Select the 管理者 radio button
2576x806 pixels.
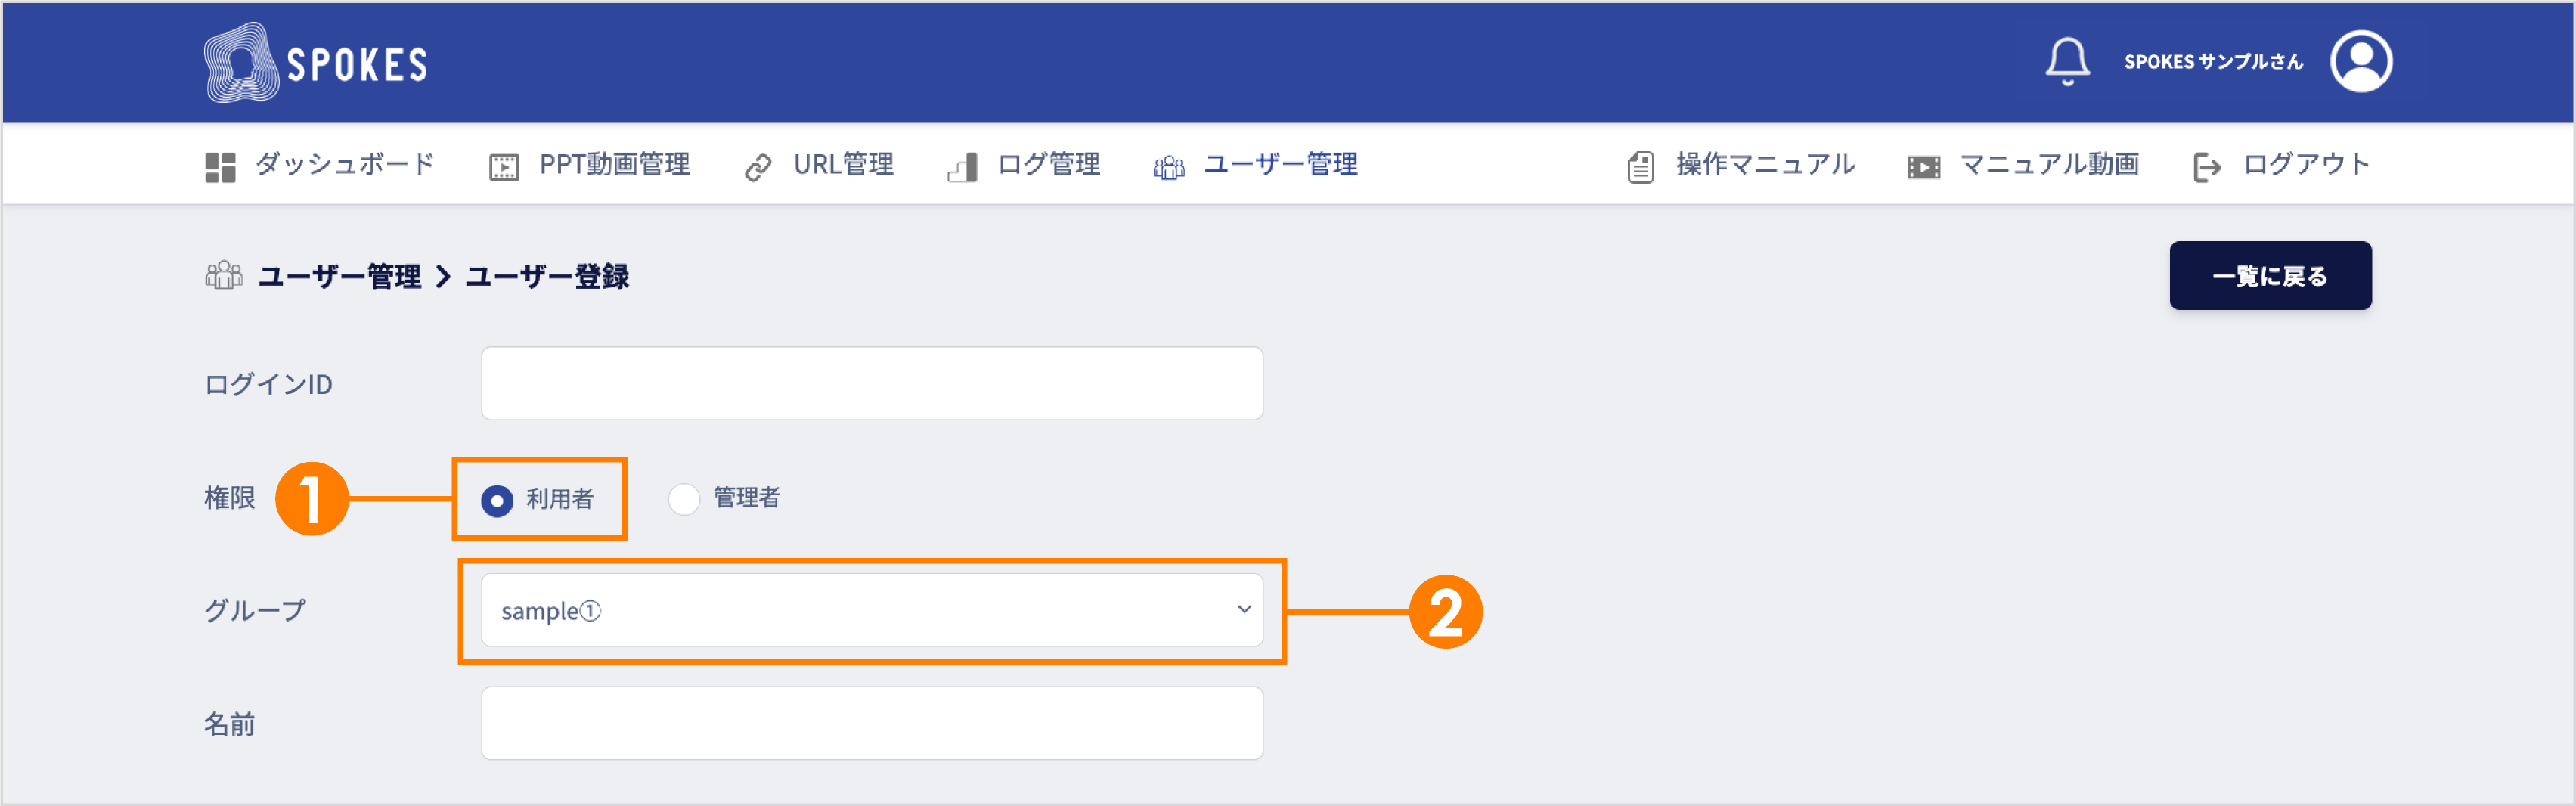pyautogui.click(x=684, y=498)
